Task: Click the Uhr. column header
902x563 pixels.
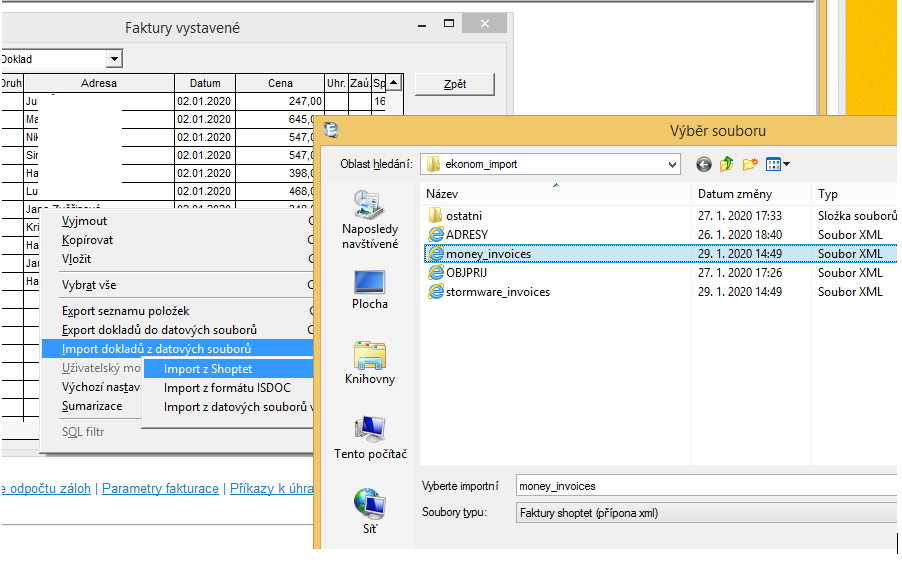Action: point(337,83)
